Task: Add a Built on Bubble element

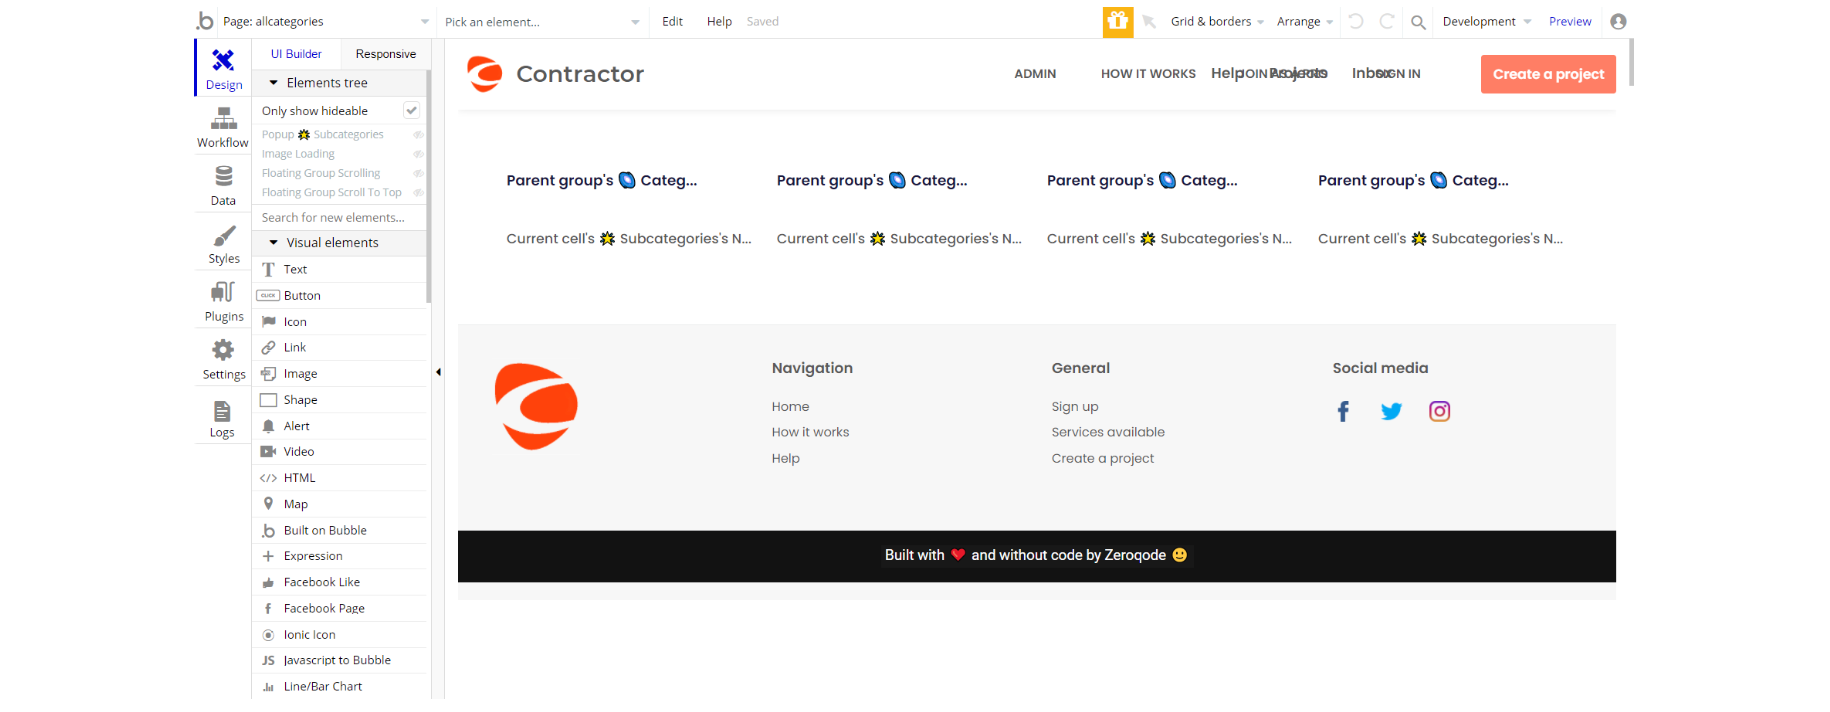Action: tap(341, 530)
